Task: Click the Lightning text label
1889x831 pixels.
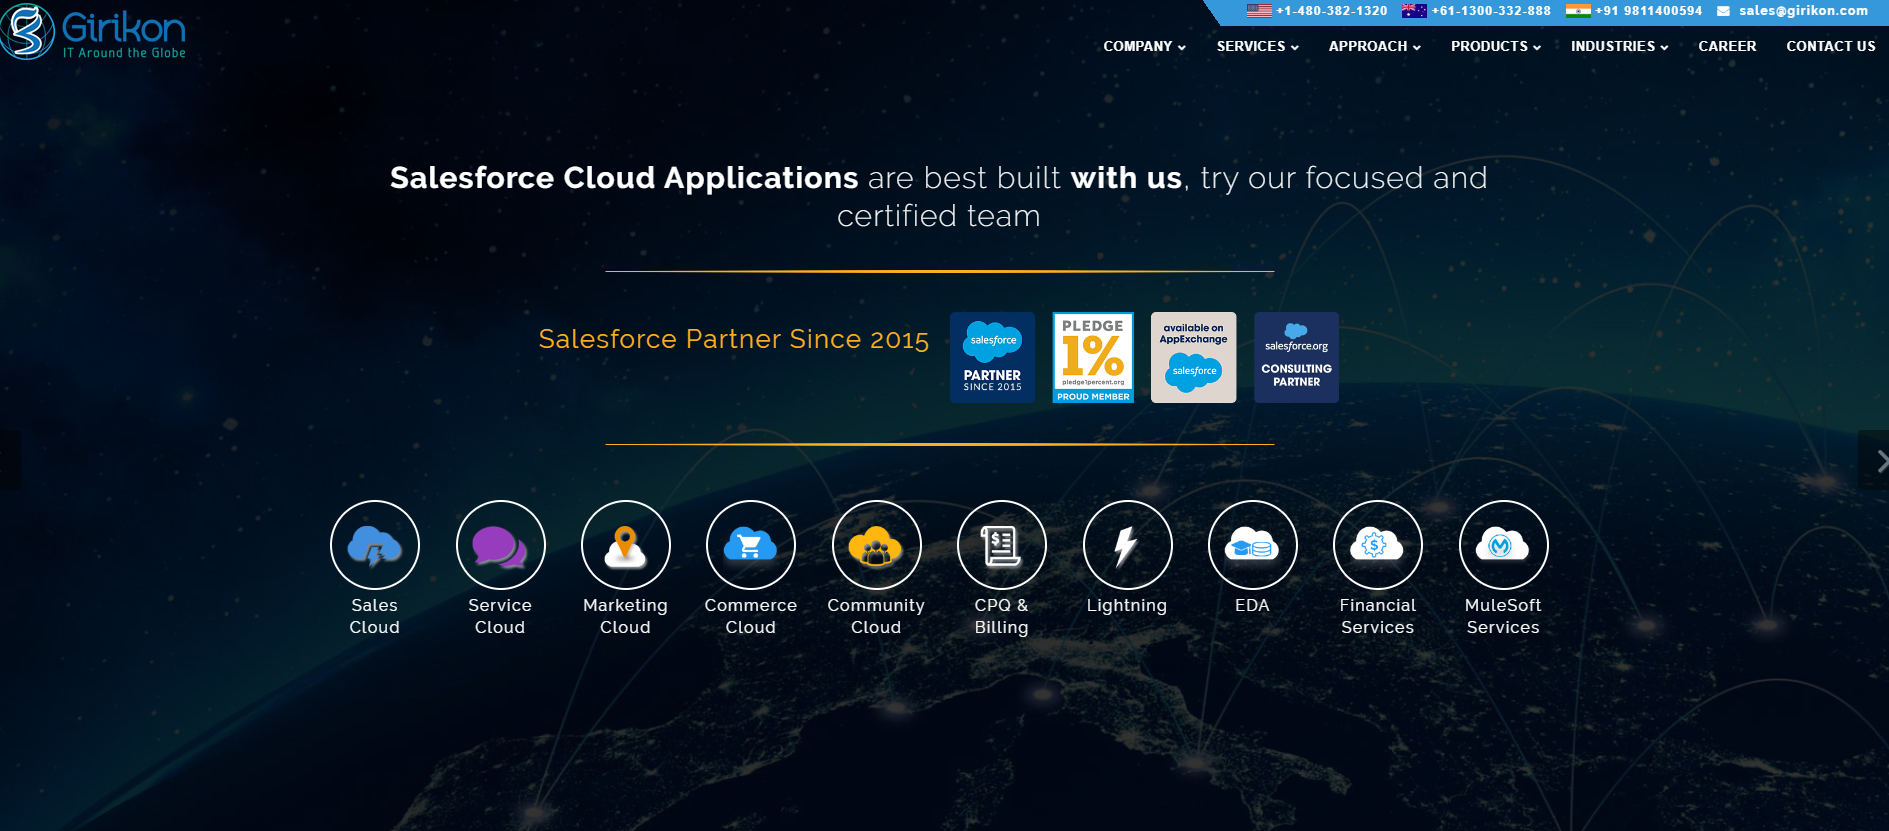Action: (x=1127, y=606)
